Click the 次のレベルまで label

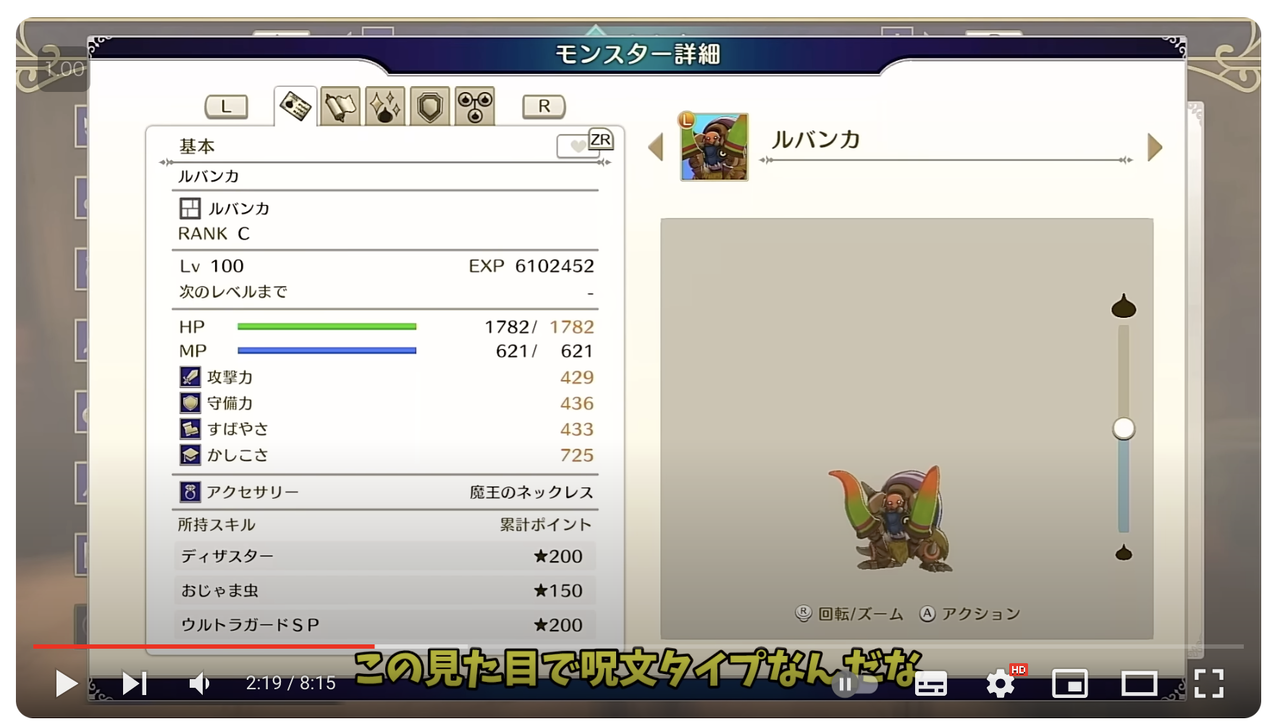click(233, 292)
